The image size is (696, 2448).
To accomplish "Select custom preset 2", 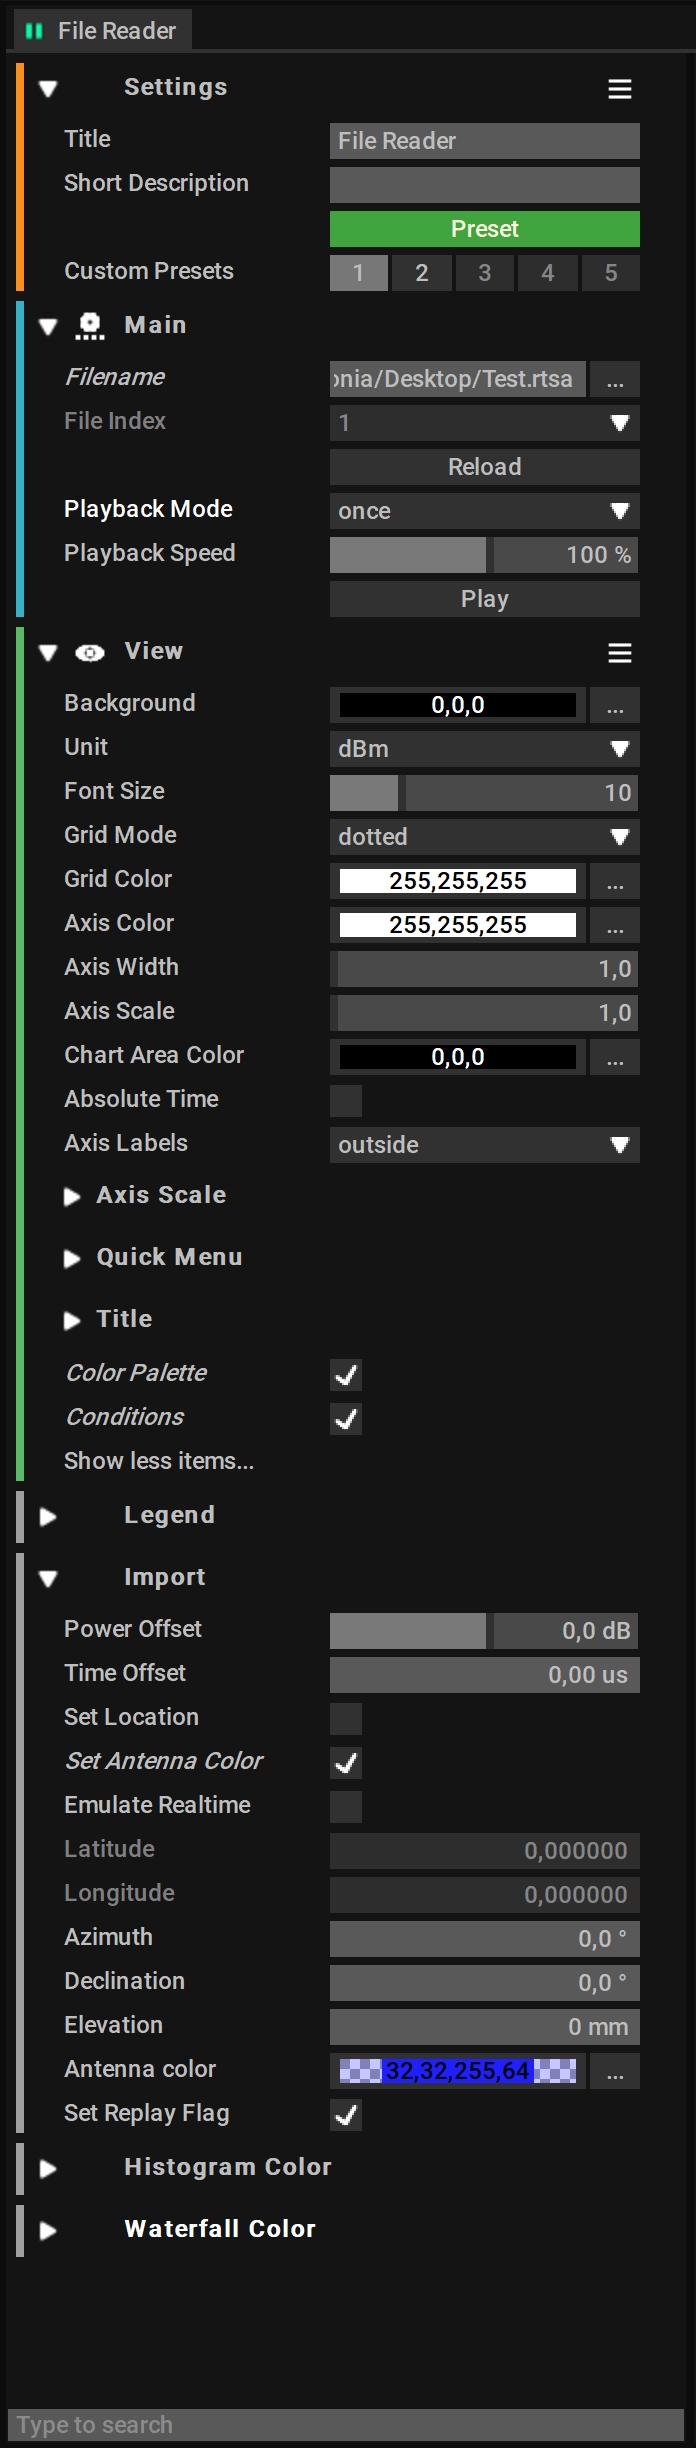I will coord(421,273).
